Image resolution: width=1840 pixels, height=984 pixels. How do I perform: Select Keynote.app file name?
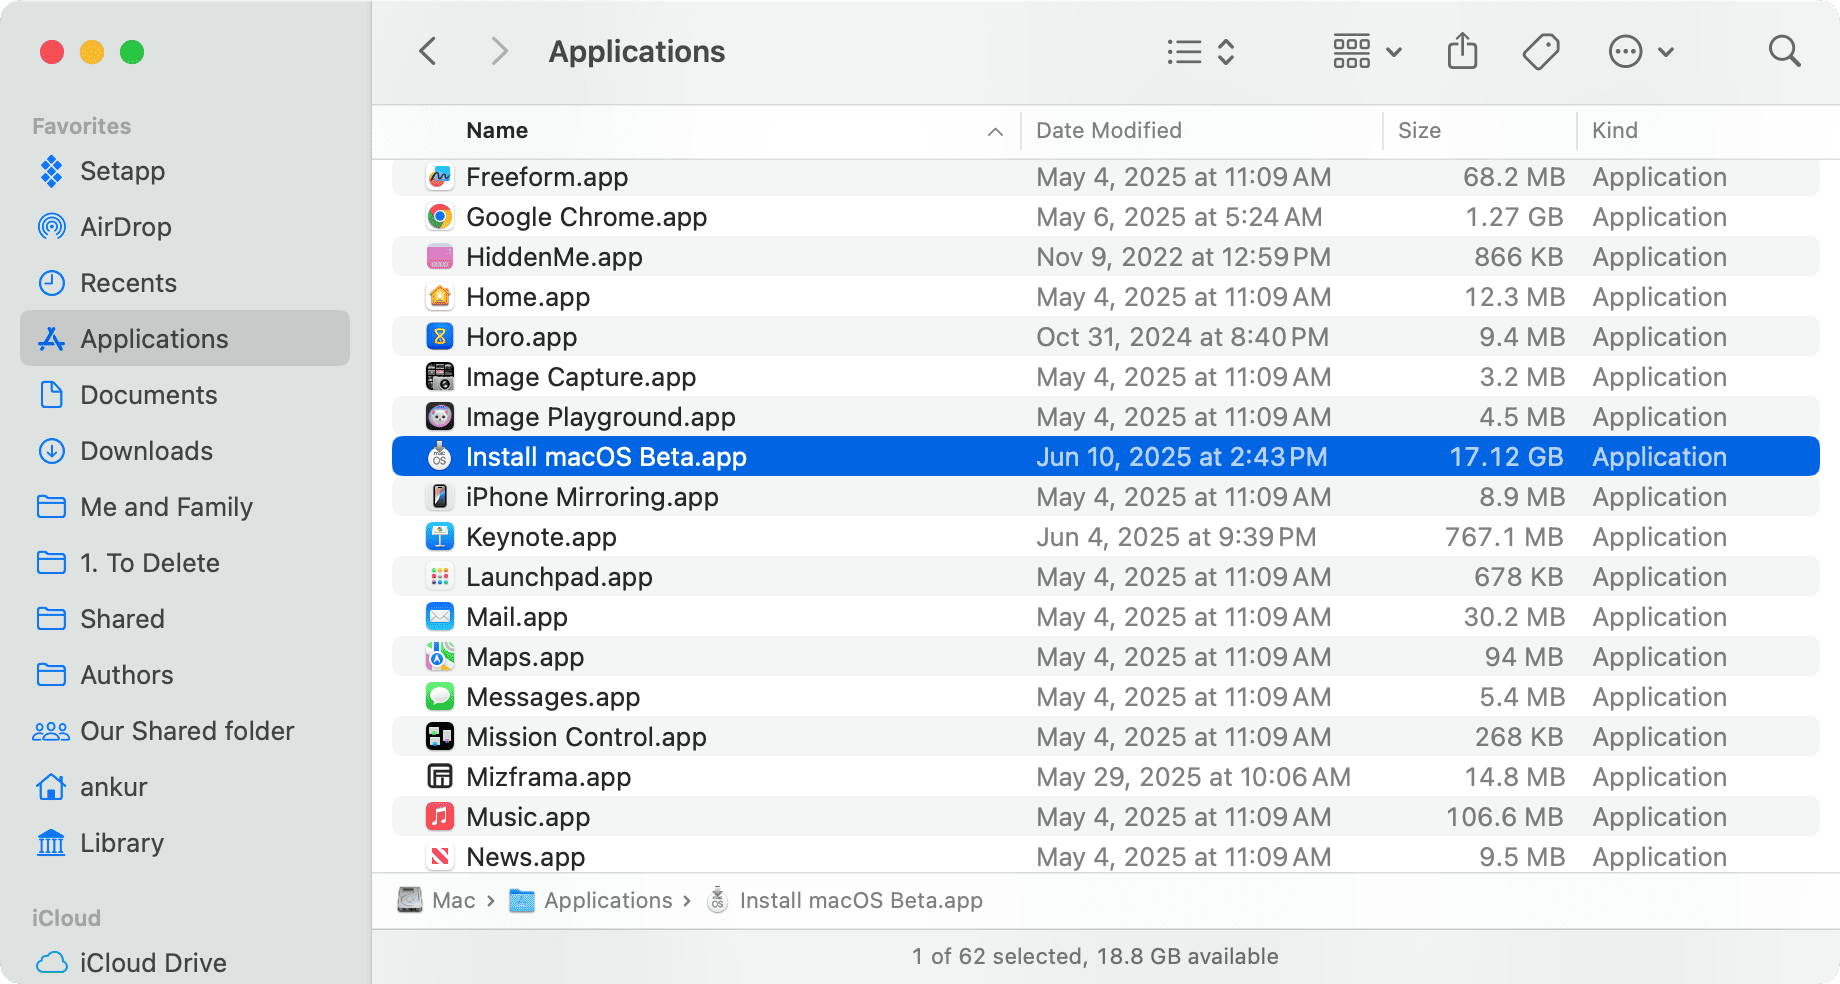coord(541,537)
